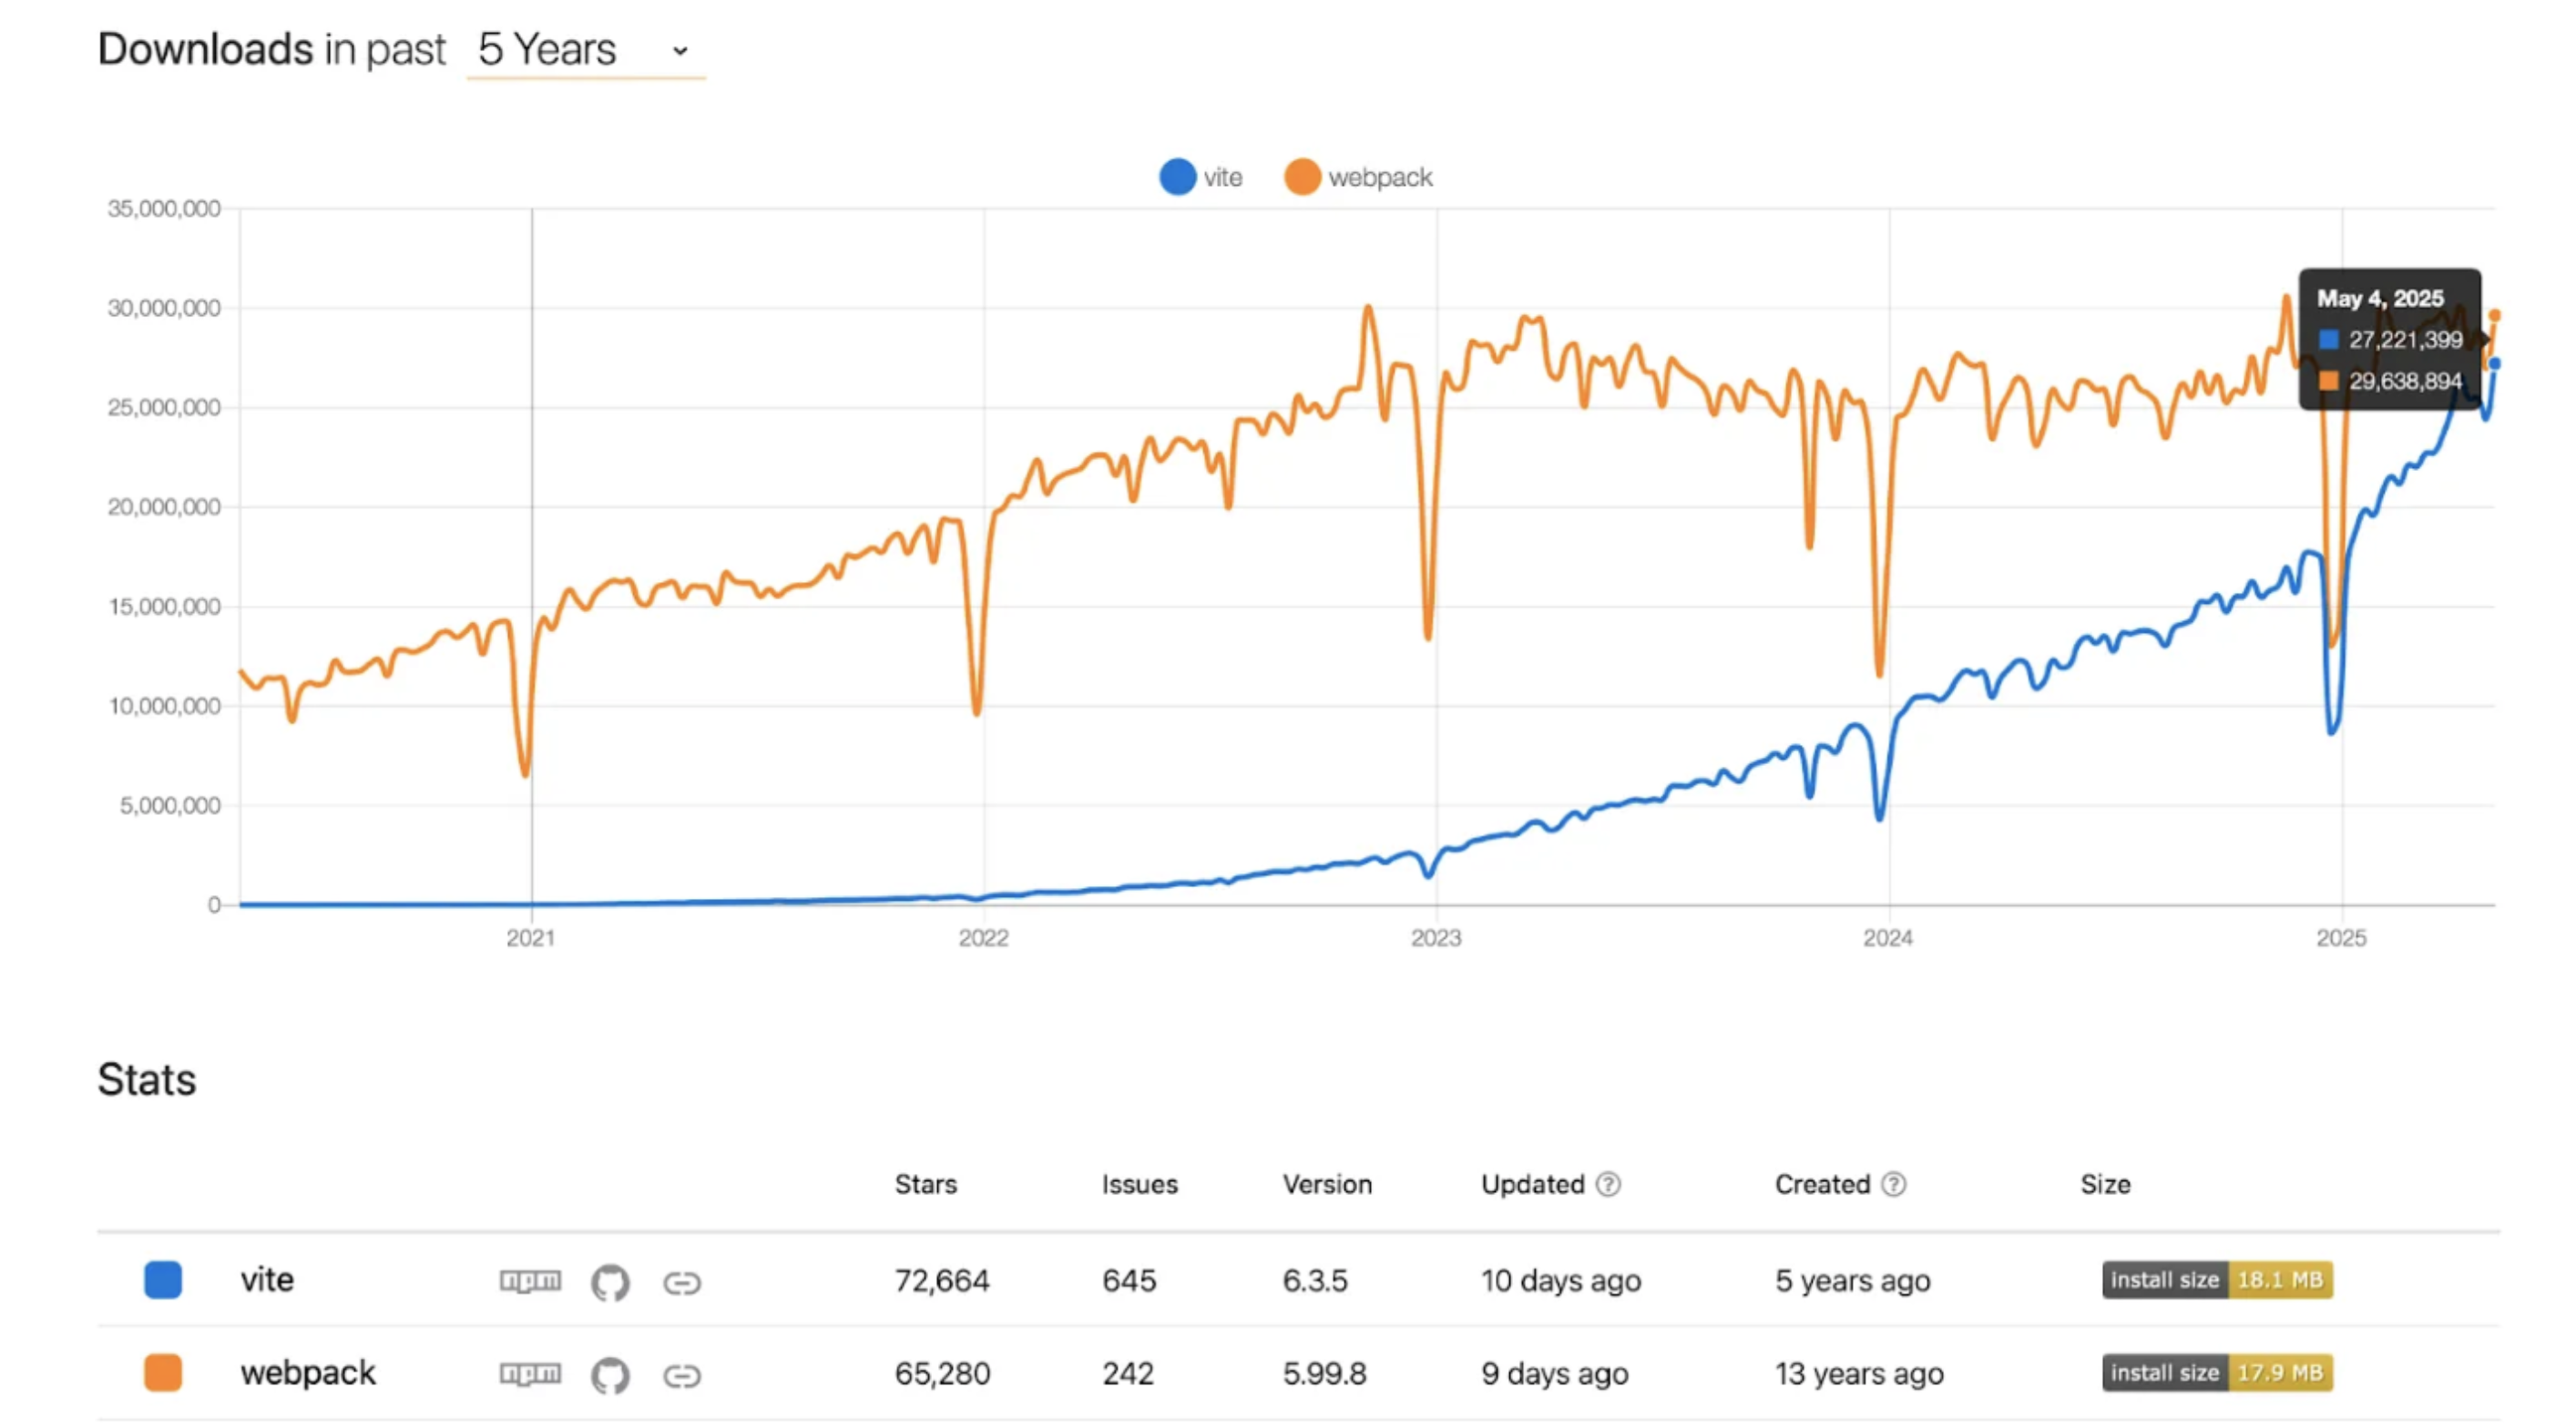Open webpack's npm page icon
Screen dimensions: 2576x1428
(530, 1374)
